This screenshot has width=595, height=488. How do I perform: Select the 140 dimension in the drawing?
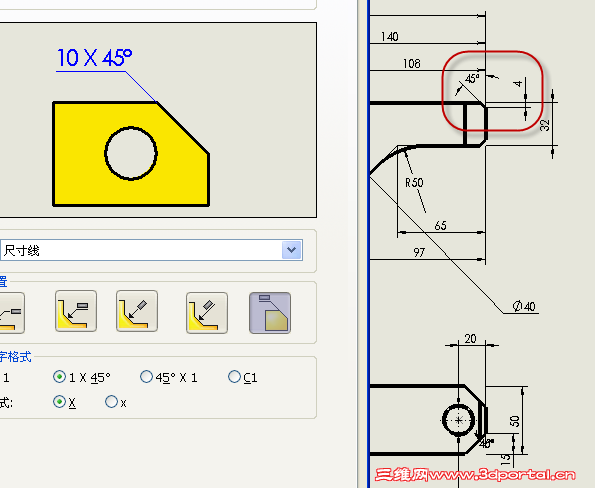390,37
